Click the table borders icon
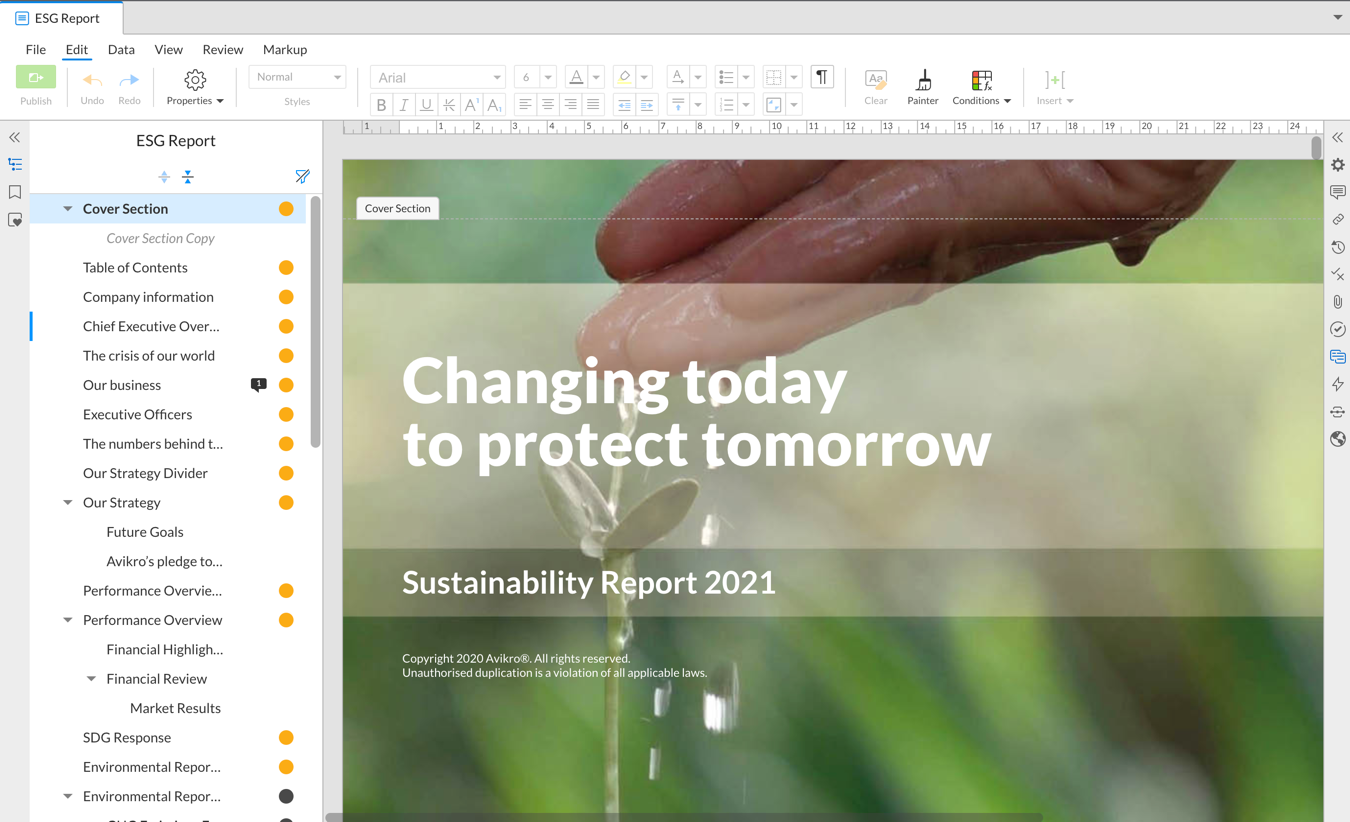The image size is (1350, 822). [x=774, y=77]
